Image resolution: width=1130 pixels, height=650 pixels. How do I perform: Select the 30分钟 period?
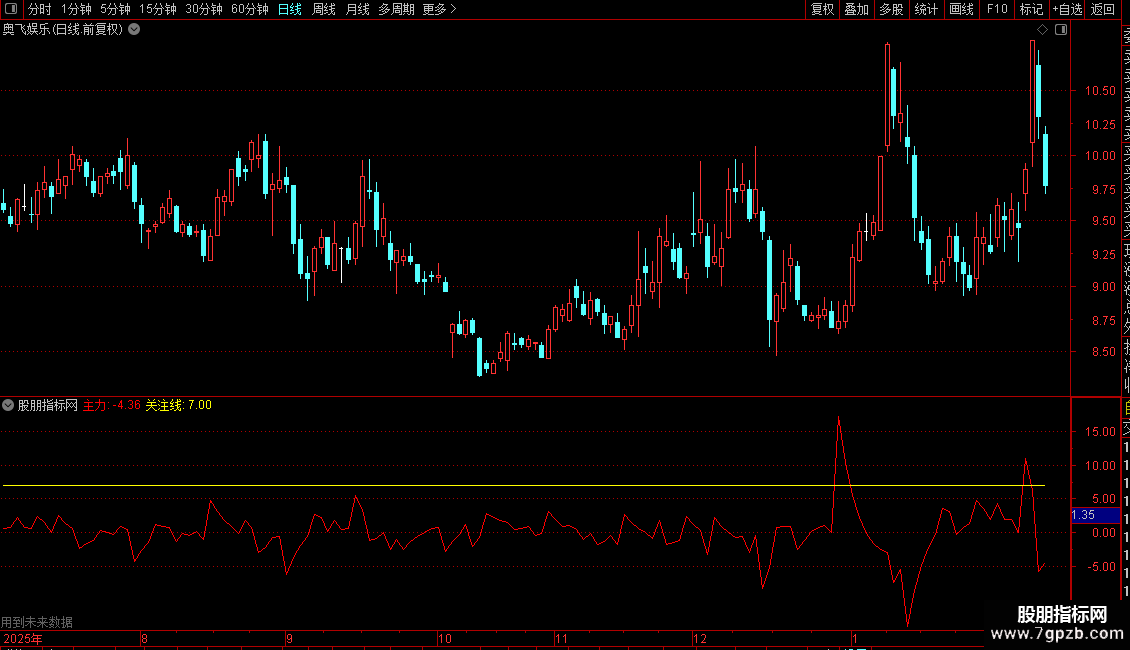point(204,9)
